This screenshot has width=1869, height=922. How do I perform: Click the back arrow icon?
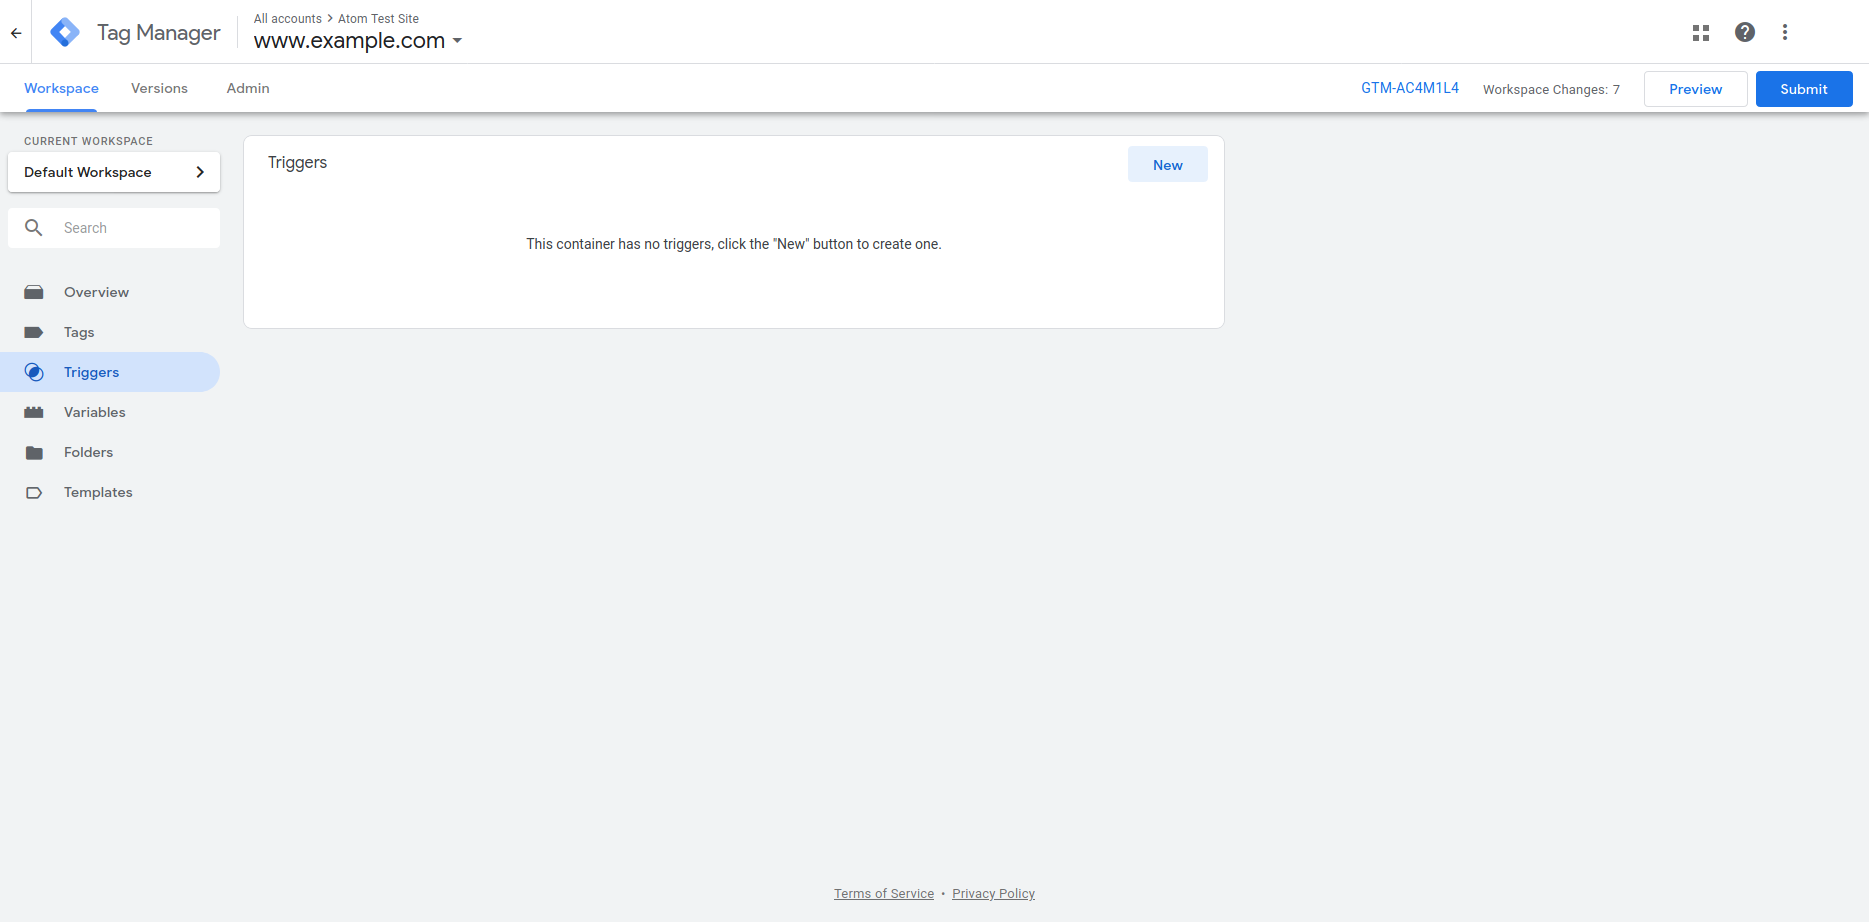[x=16, y=33]
